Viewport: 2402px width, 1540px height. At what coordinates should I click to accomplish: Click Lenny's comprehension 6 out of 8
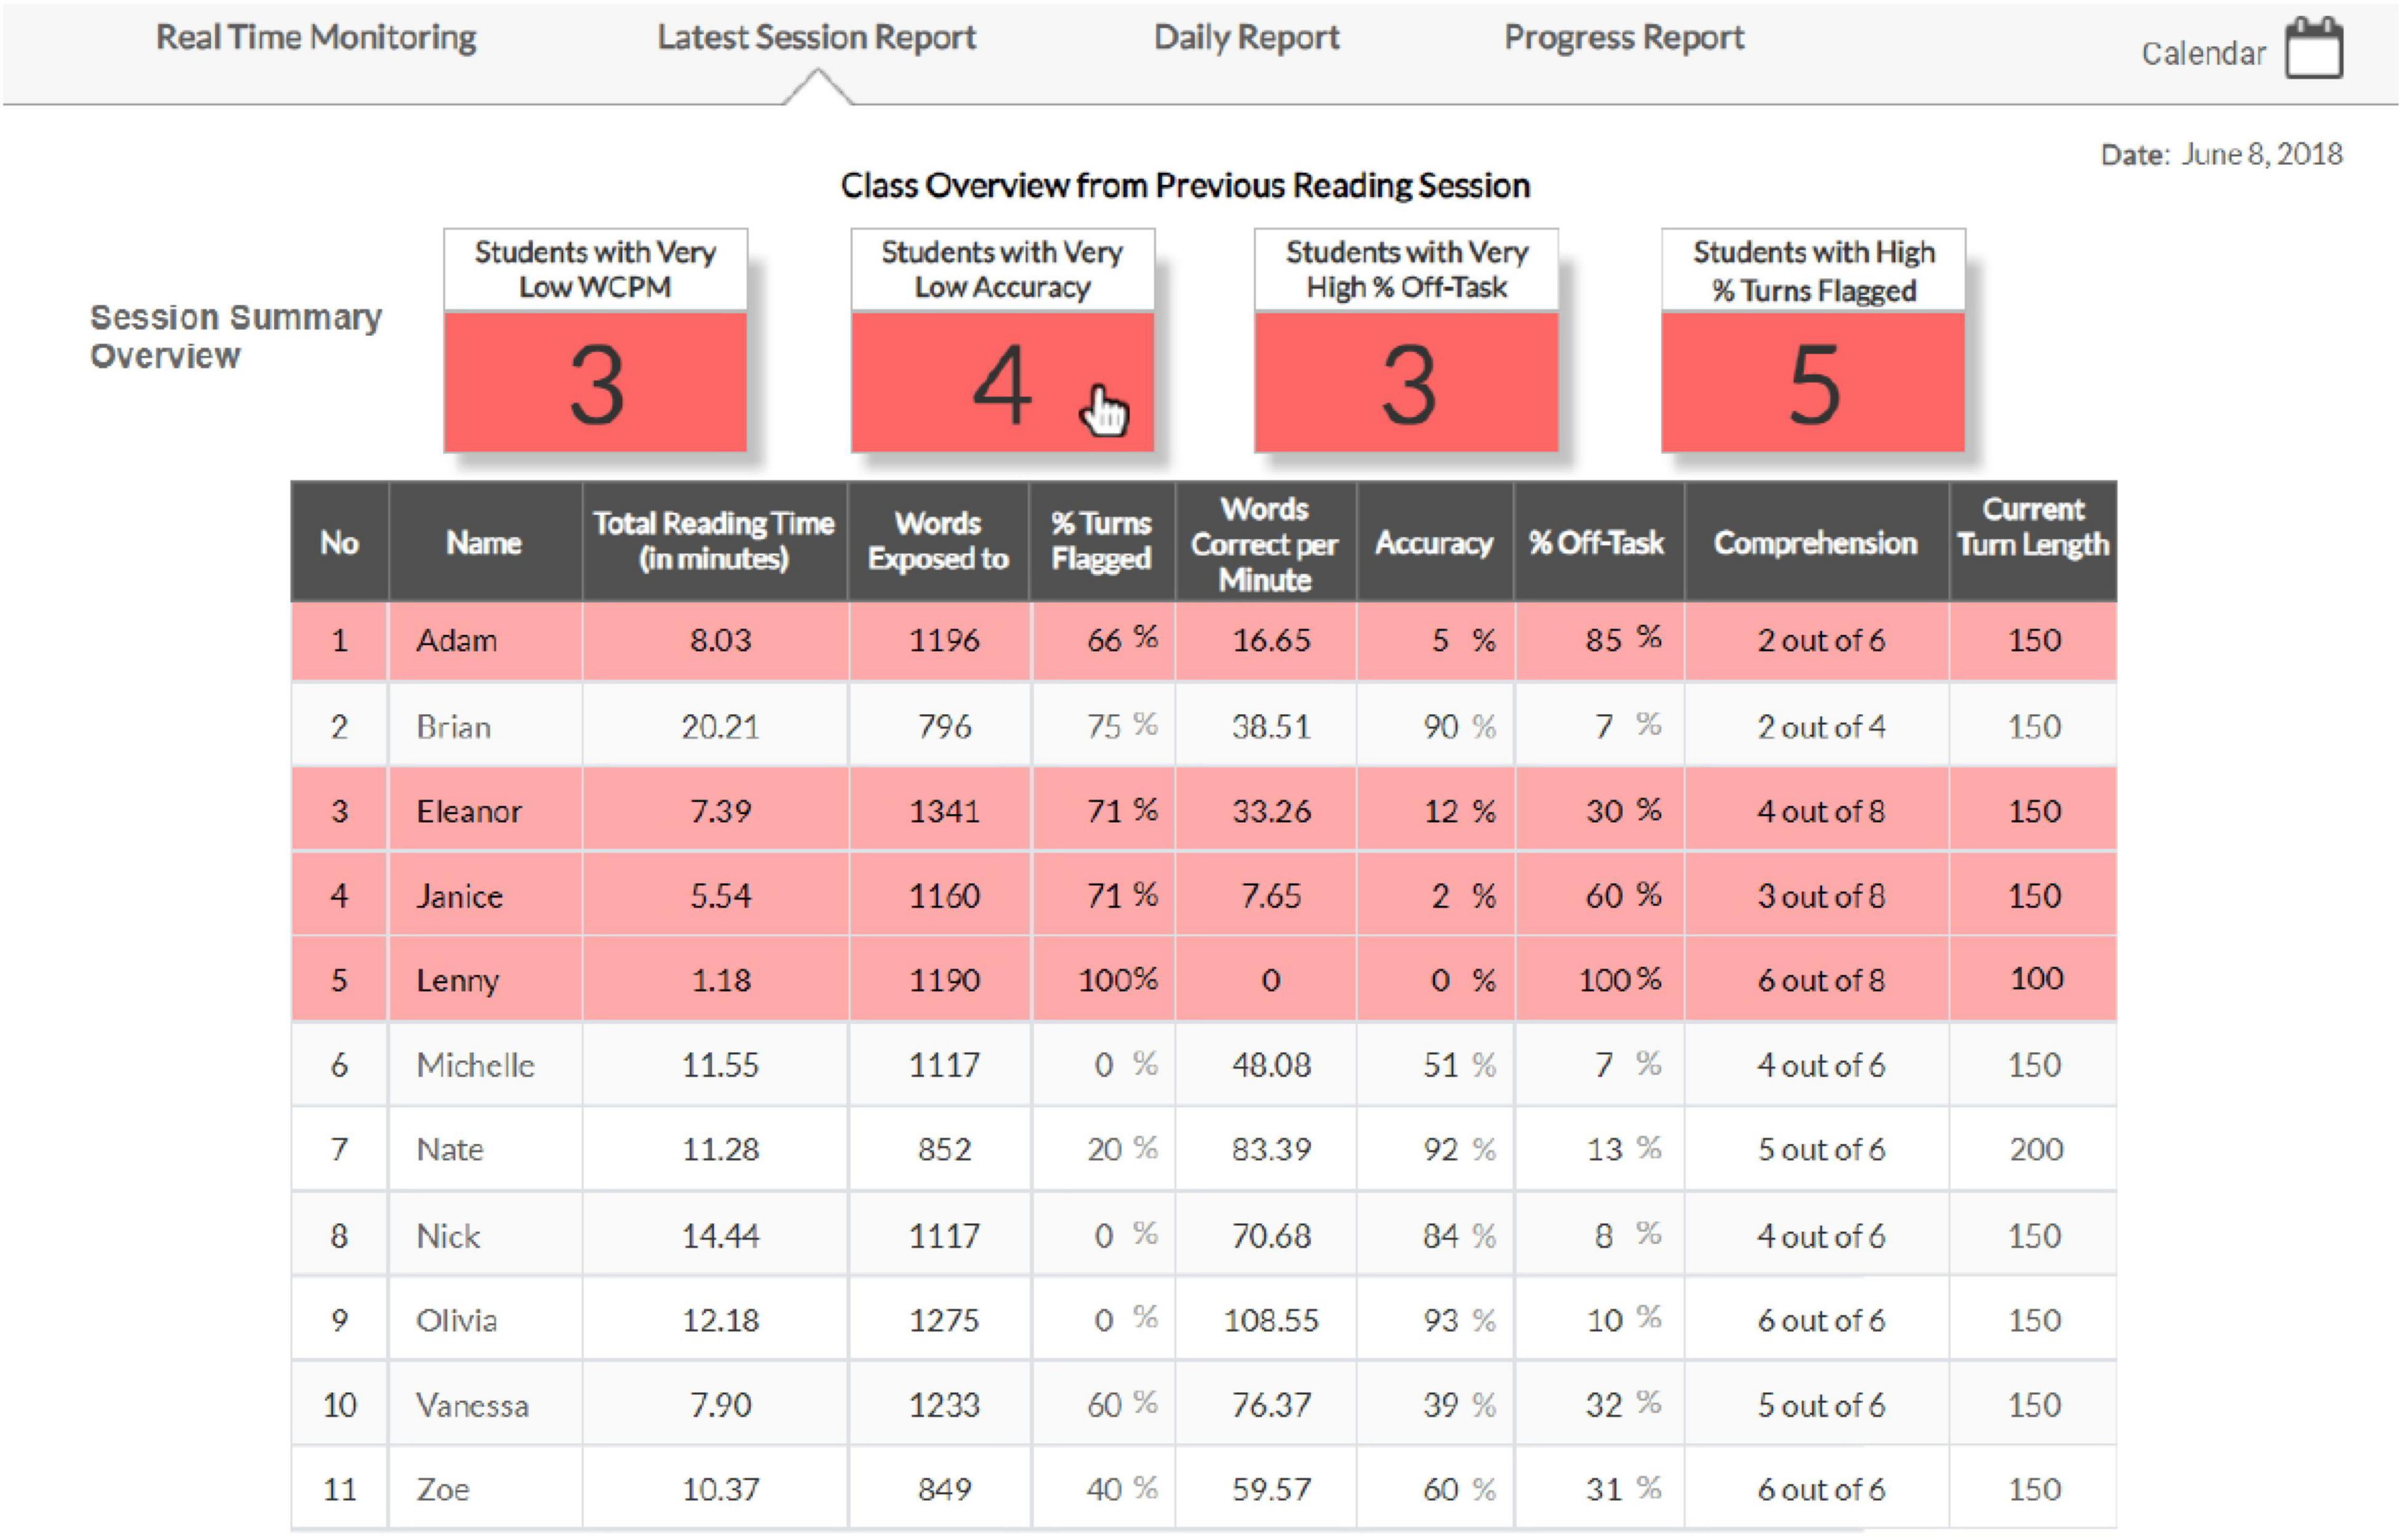[x=1821, y=981]
